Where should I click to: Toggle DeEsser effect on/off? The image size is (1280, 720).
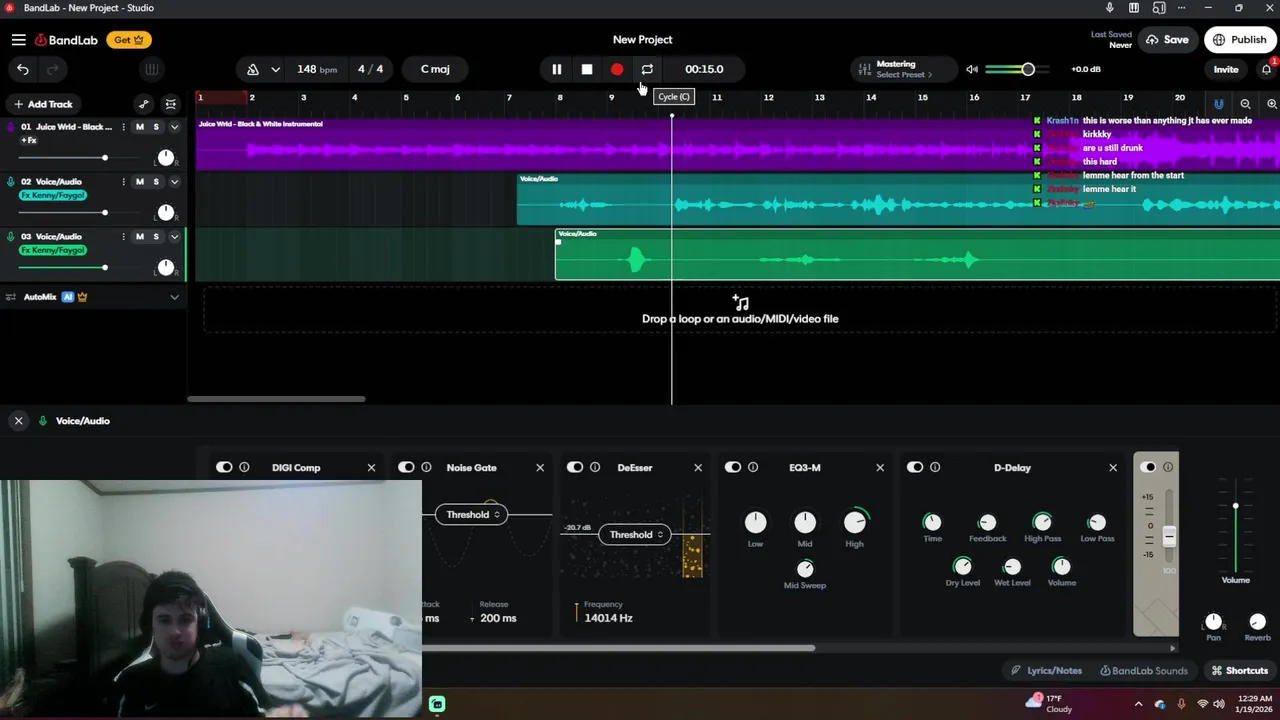[x=575, y=467]
